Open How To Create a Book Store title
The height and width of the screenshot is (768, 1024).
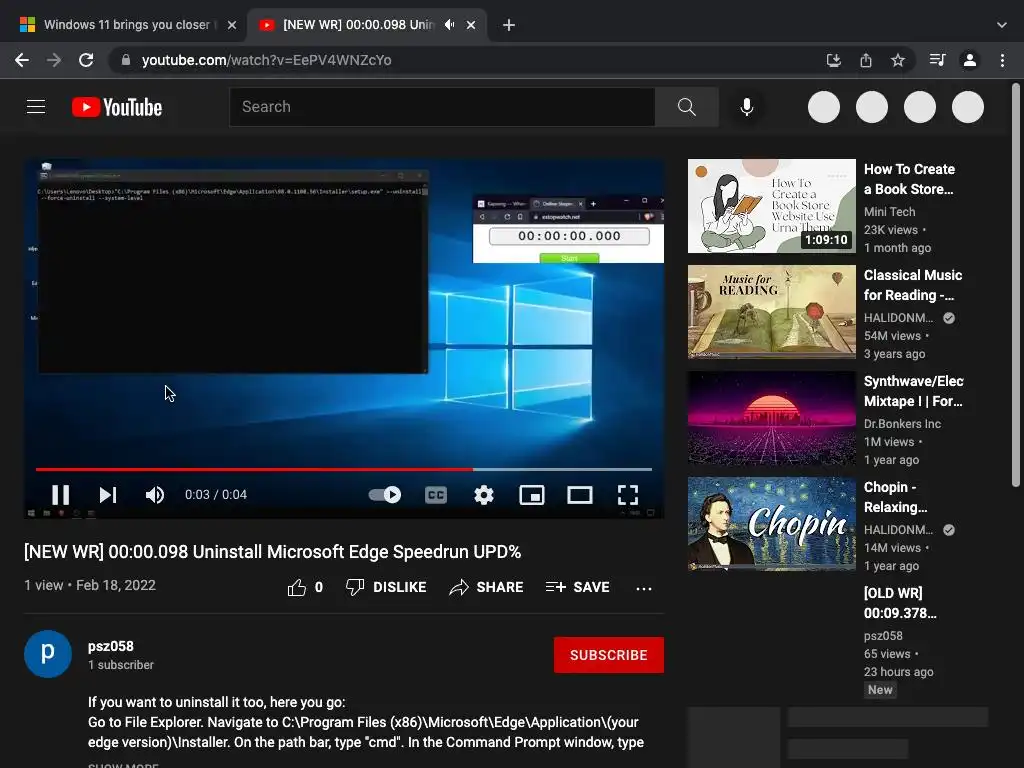pyautogui.click(x=909, y=179)
